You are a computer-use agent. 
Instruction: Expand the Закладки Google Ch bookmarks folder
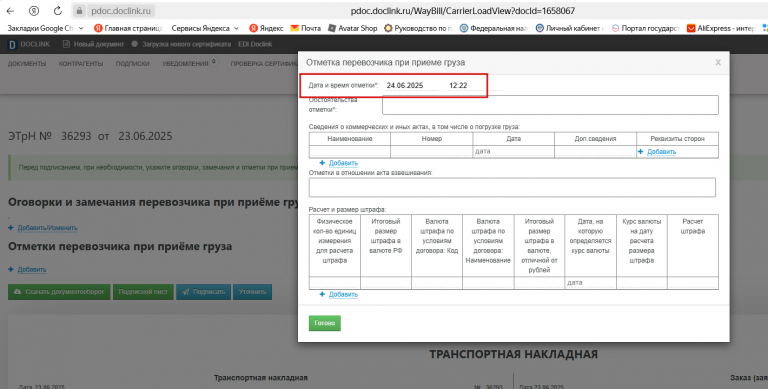point(46,28)
